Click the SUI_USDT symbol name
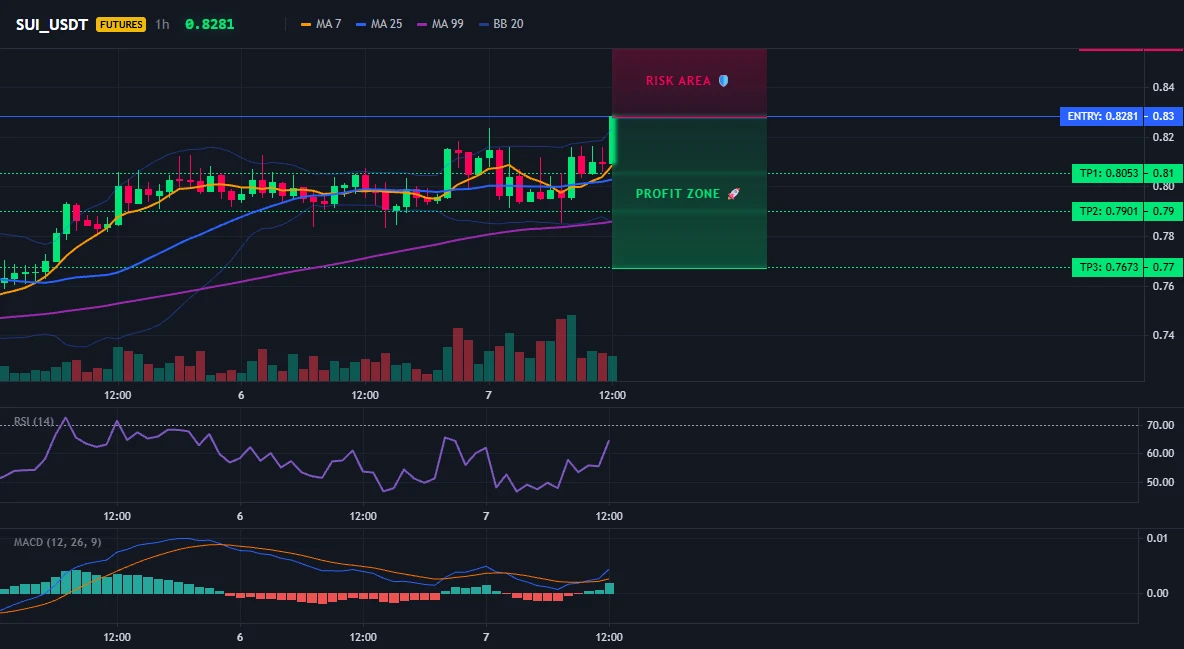Image resolution: width=1184 pixels, height=649 pixels. [x=51, y=24]
